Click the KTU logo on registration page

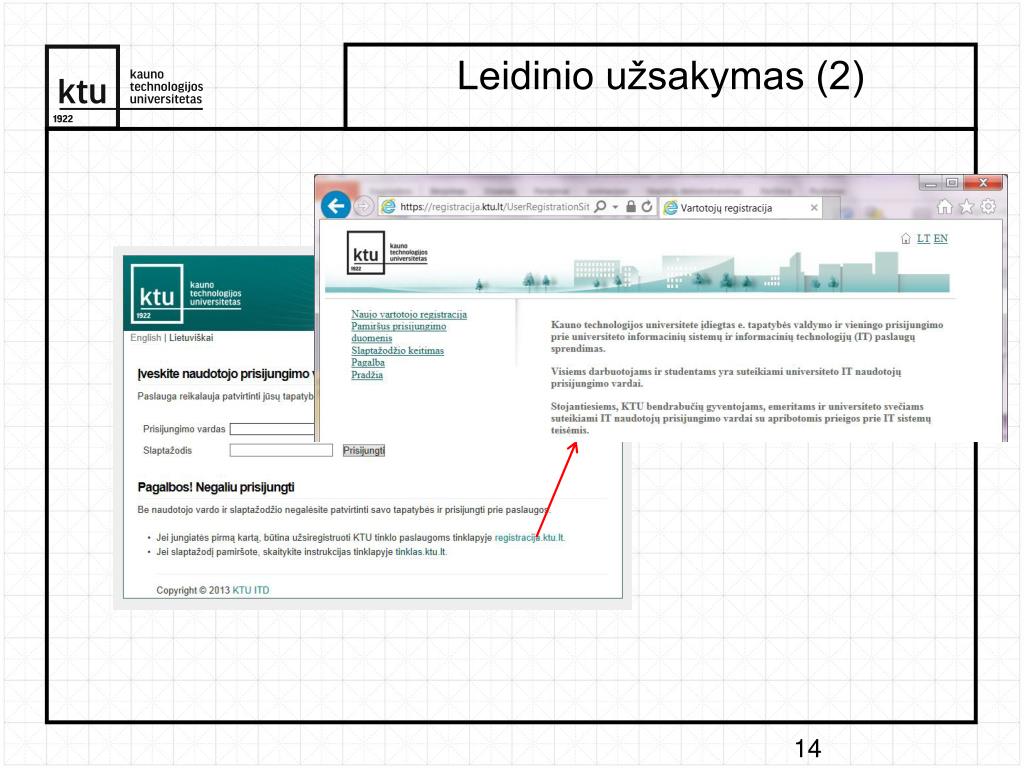coord(387,252)
